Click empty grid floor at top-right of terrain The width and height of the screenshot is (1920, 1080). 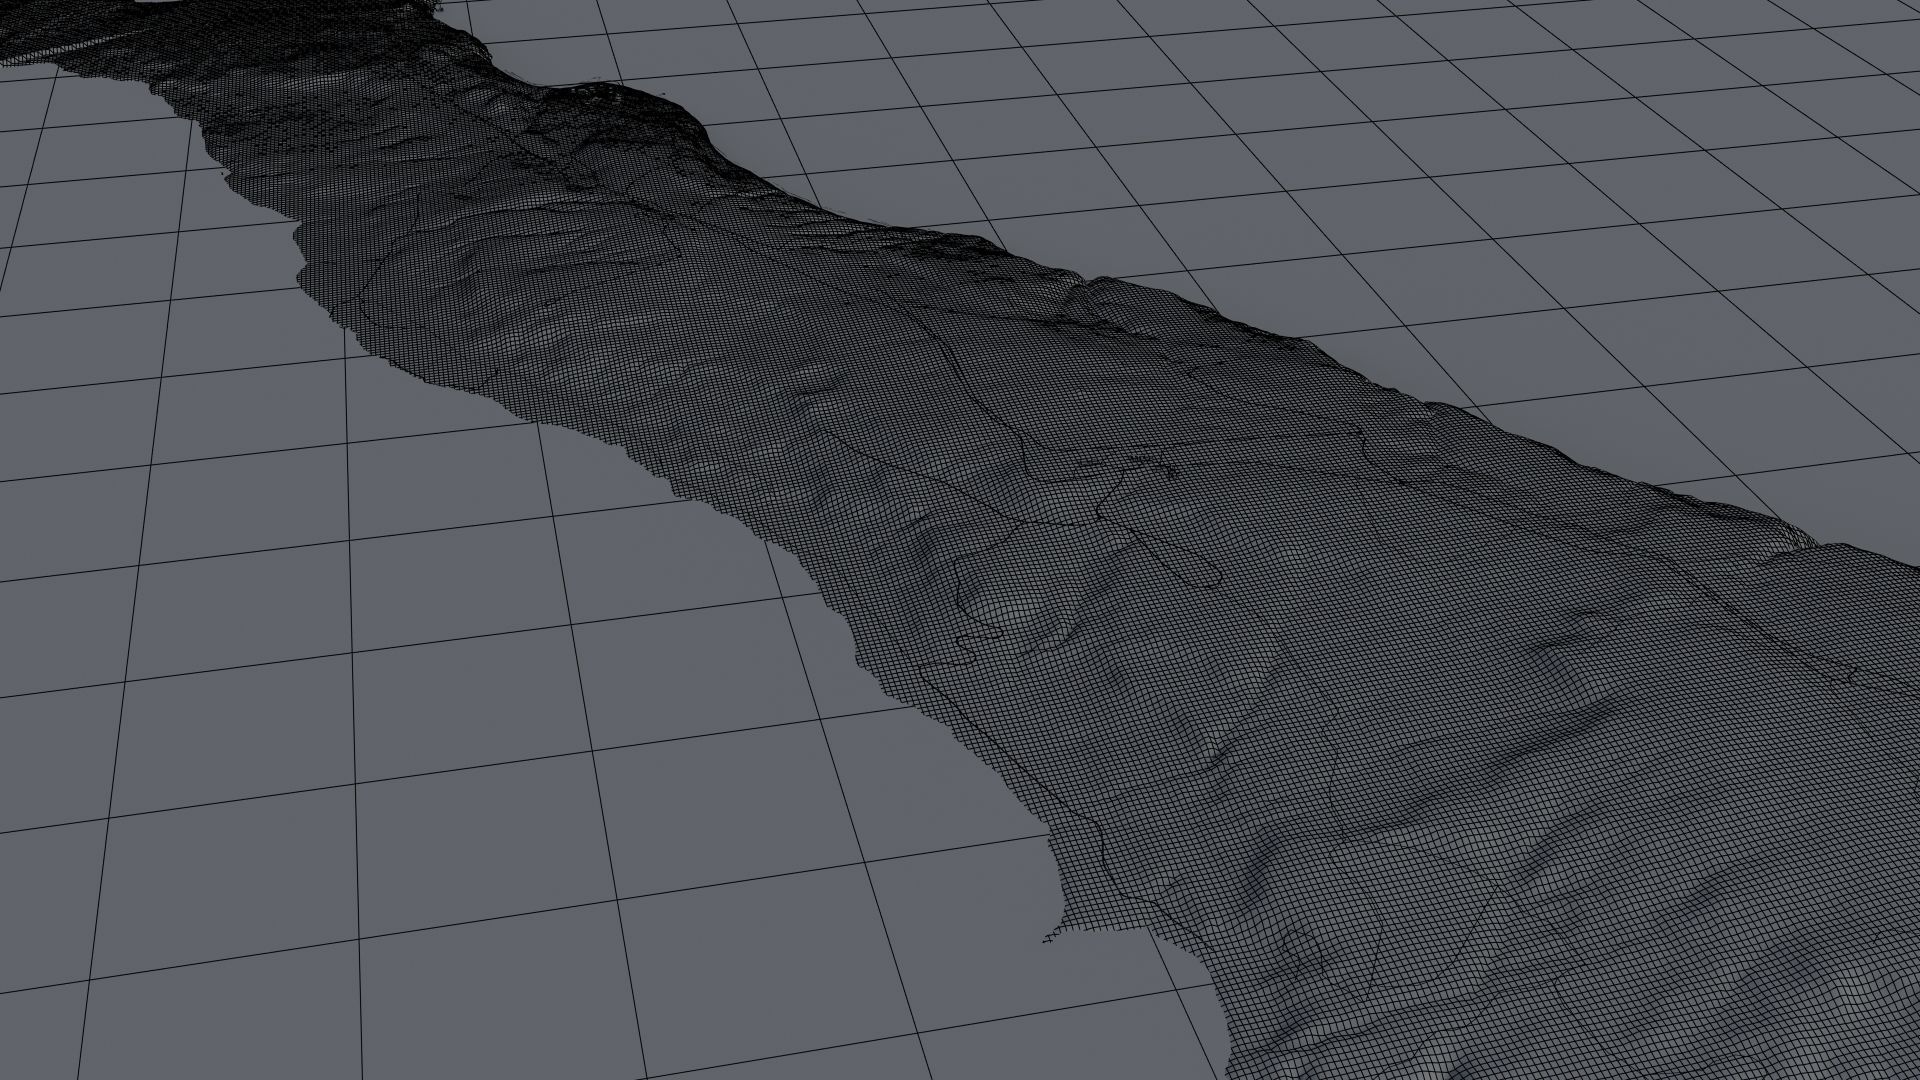click(1400, 150)
